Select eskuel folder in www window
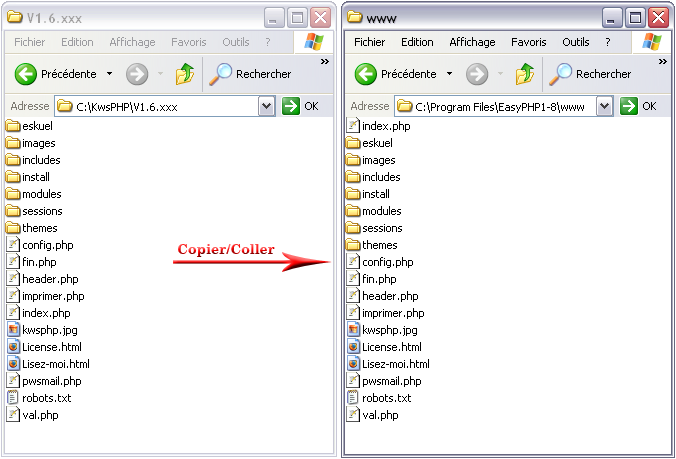The height and width of the screenshot is (459, 676). [369, 143]
